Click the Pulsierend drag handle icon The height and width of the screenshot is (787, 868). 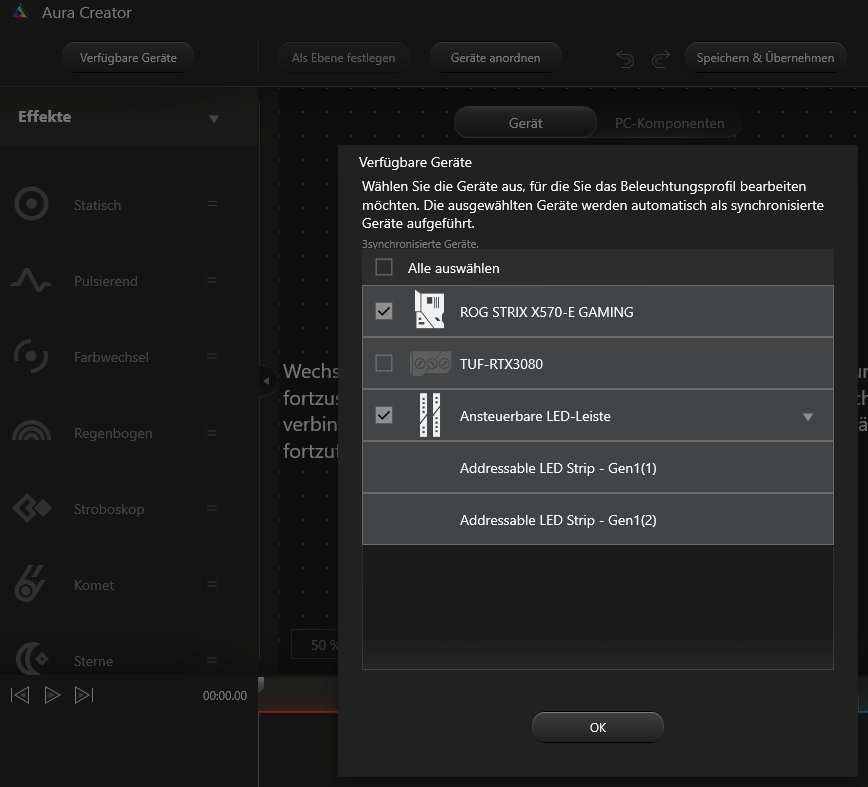(x=212, y=280)
